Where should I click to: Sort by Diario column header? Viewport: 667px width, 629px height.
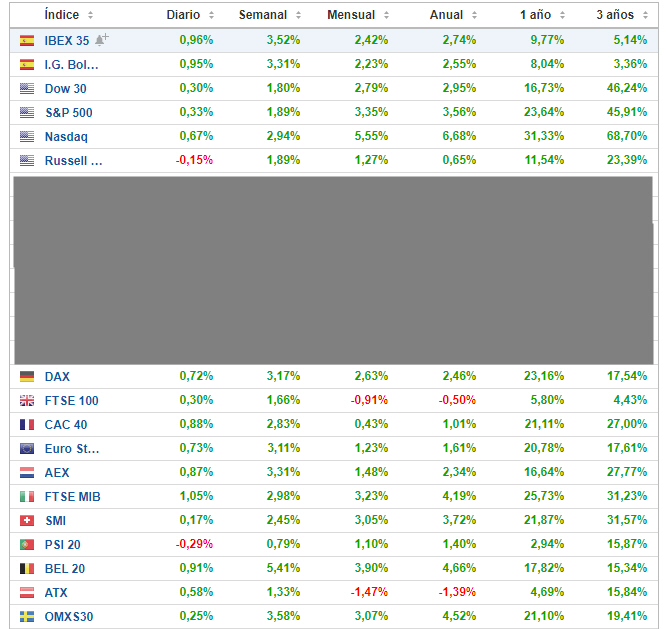[x=189, y=15]
